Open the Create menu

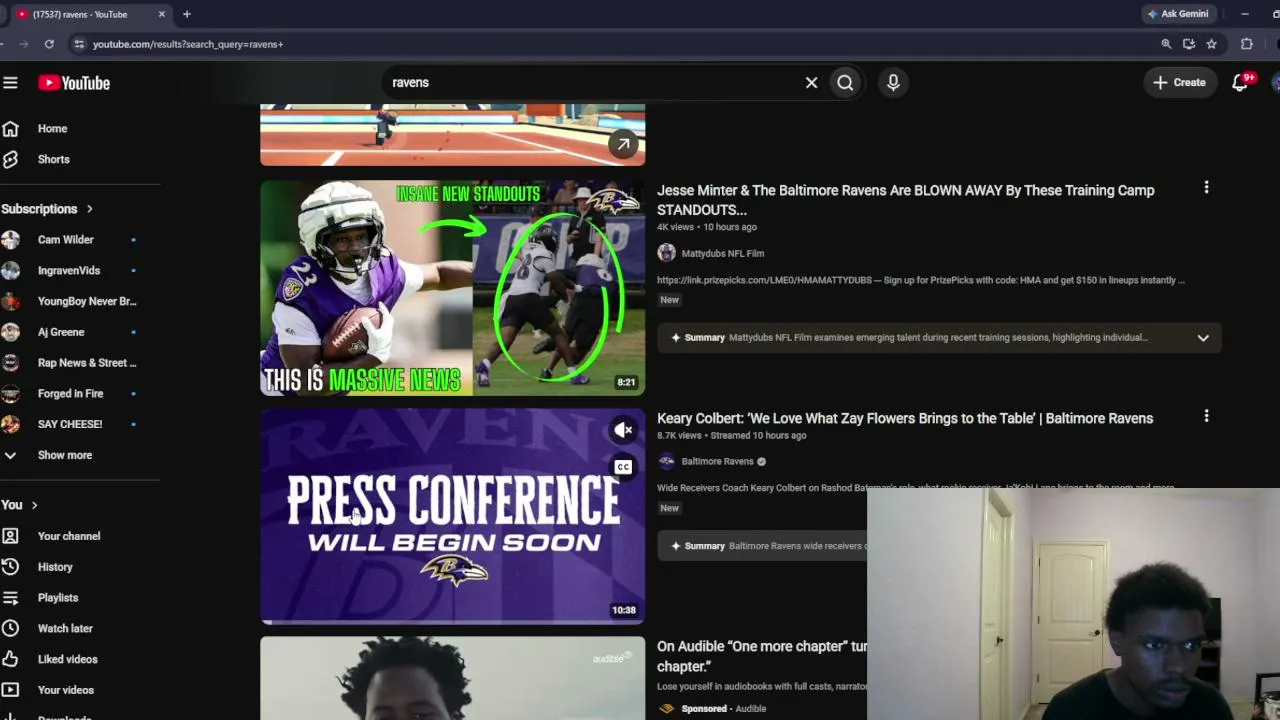1180,83
